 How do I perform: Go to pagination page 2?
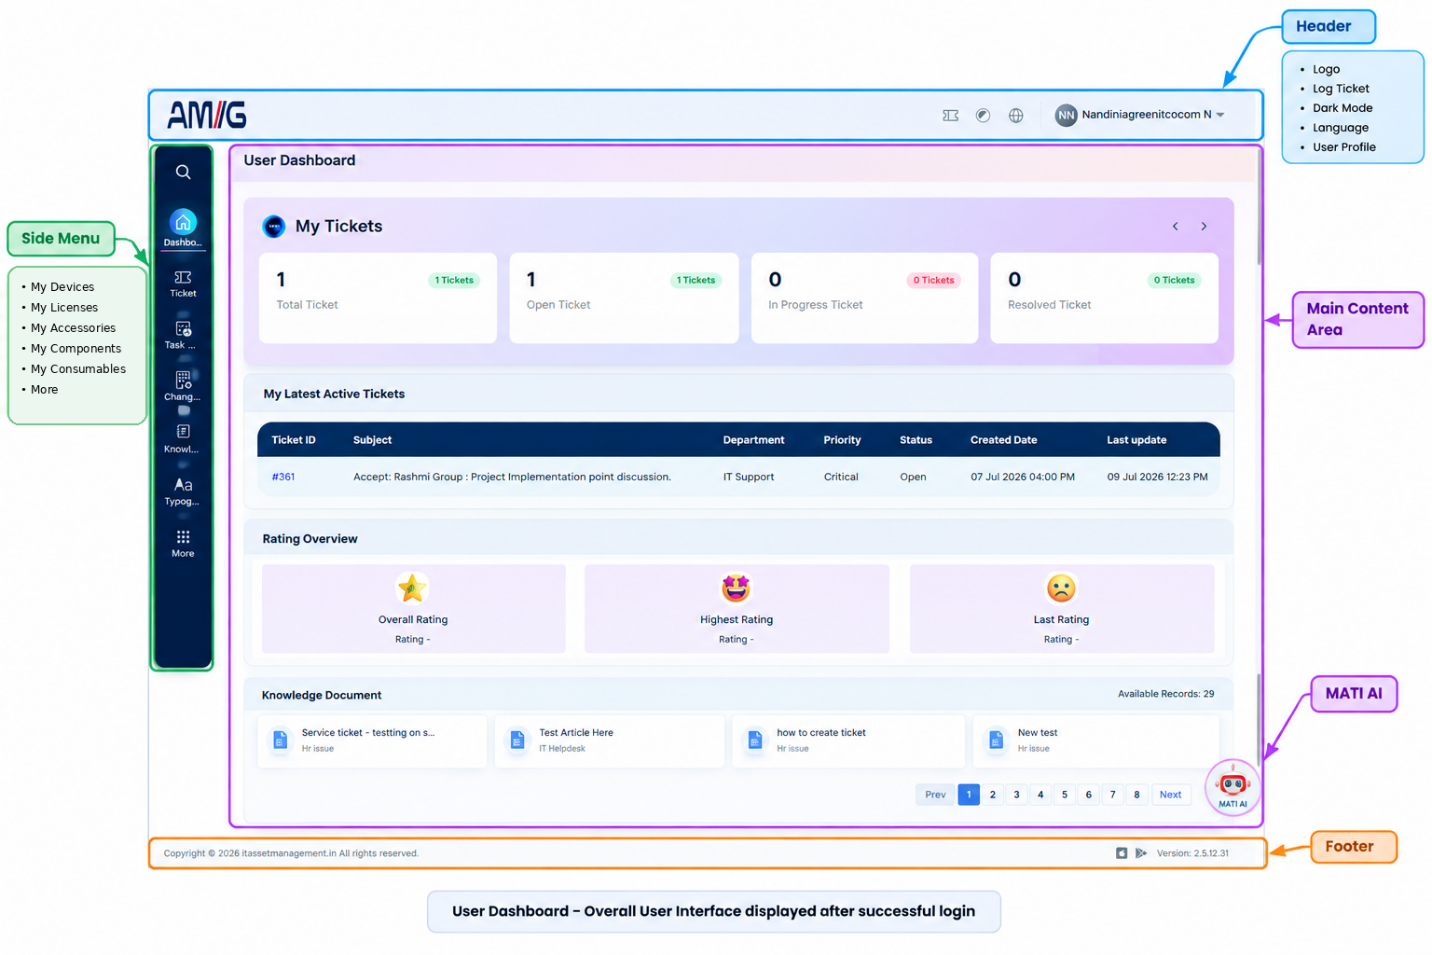coord(992,795)
